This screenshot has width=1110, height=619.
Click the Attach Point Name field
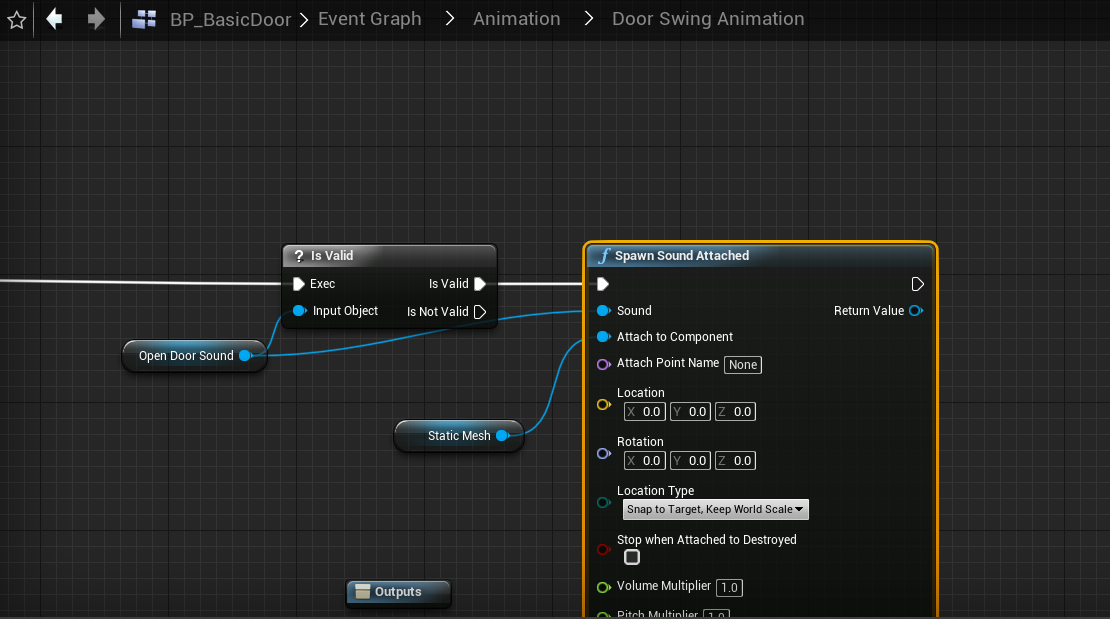[743, 365]
